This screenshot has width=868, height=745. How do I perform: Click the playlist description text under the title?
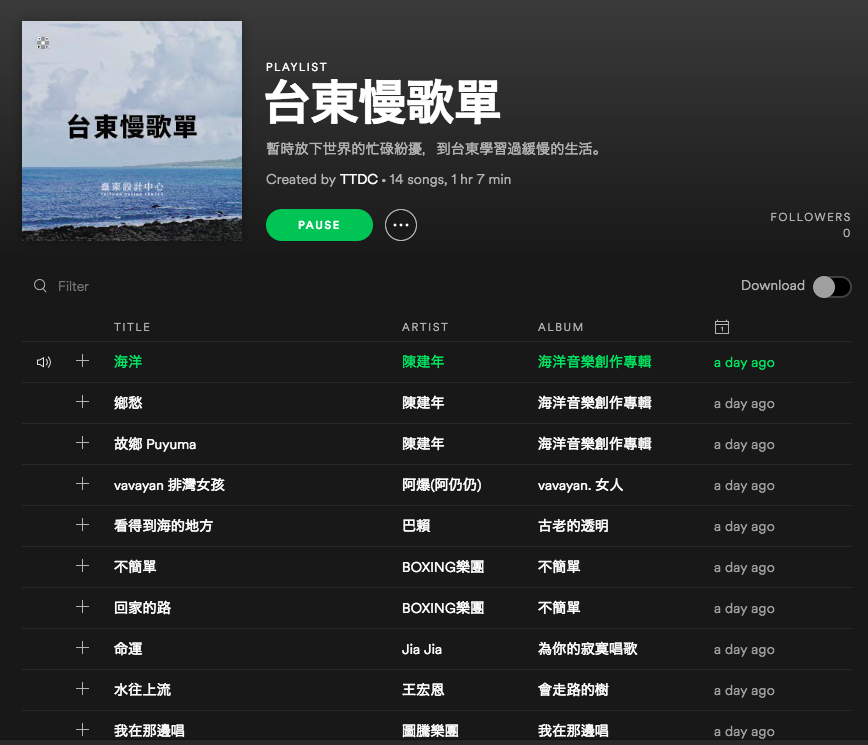(433, 149)
